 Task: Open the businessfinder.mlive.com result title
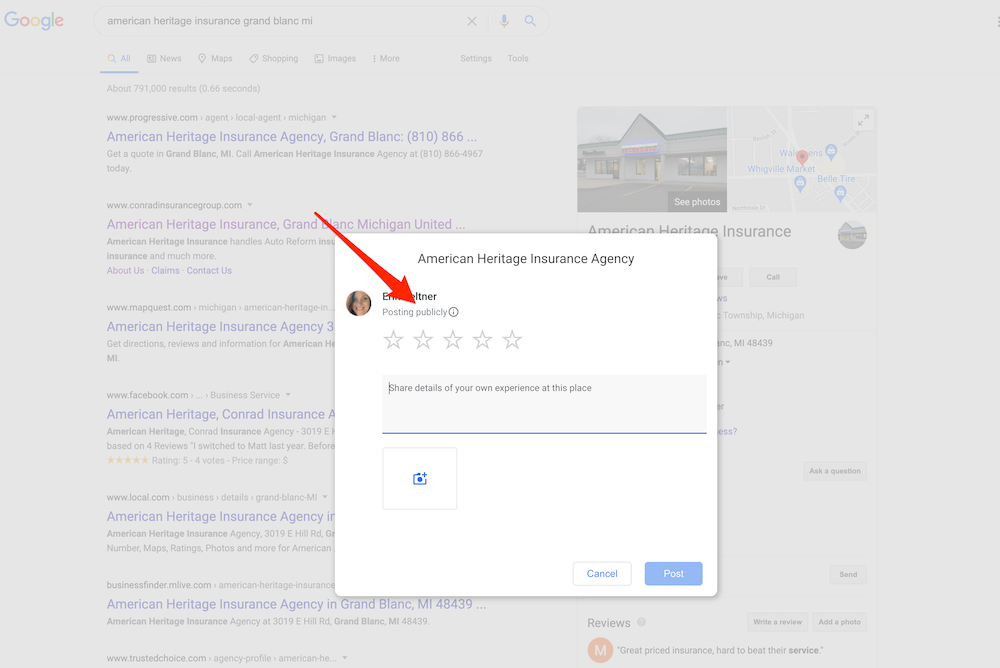296,604
